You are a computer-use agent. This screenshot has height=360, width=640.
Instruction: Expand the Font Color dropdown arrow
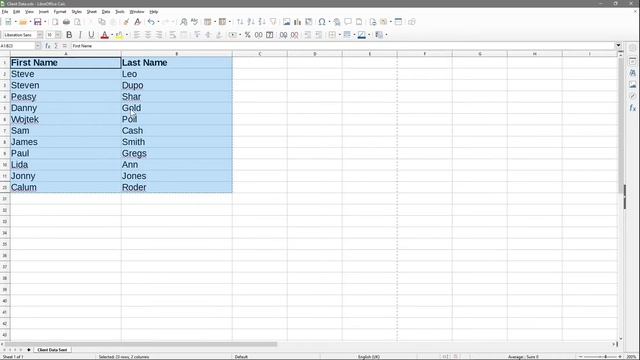(x=112, y=35)
